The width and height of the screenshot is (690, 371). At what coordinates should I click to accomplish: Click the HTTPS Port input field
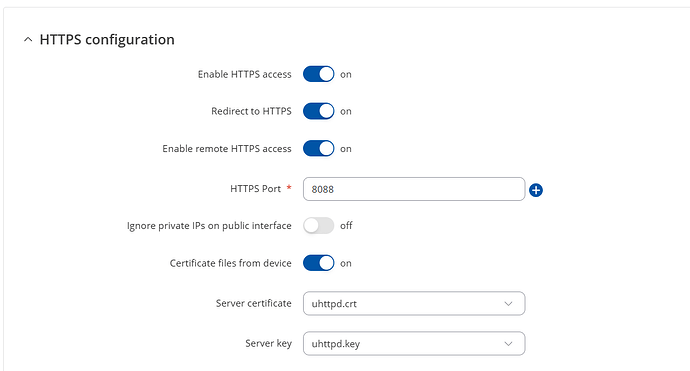[x=414, y=189]
